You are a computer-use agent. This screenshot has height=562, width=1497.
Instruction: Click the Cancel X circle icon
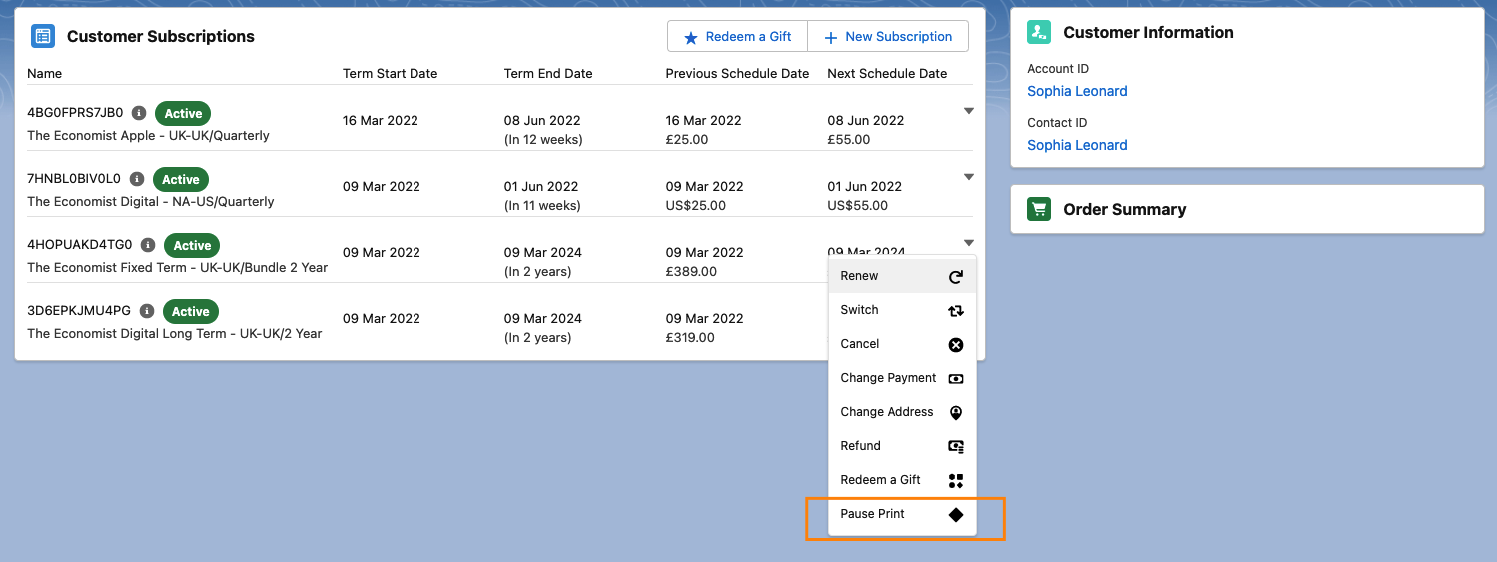[956, 345]
